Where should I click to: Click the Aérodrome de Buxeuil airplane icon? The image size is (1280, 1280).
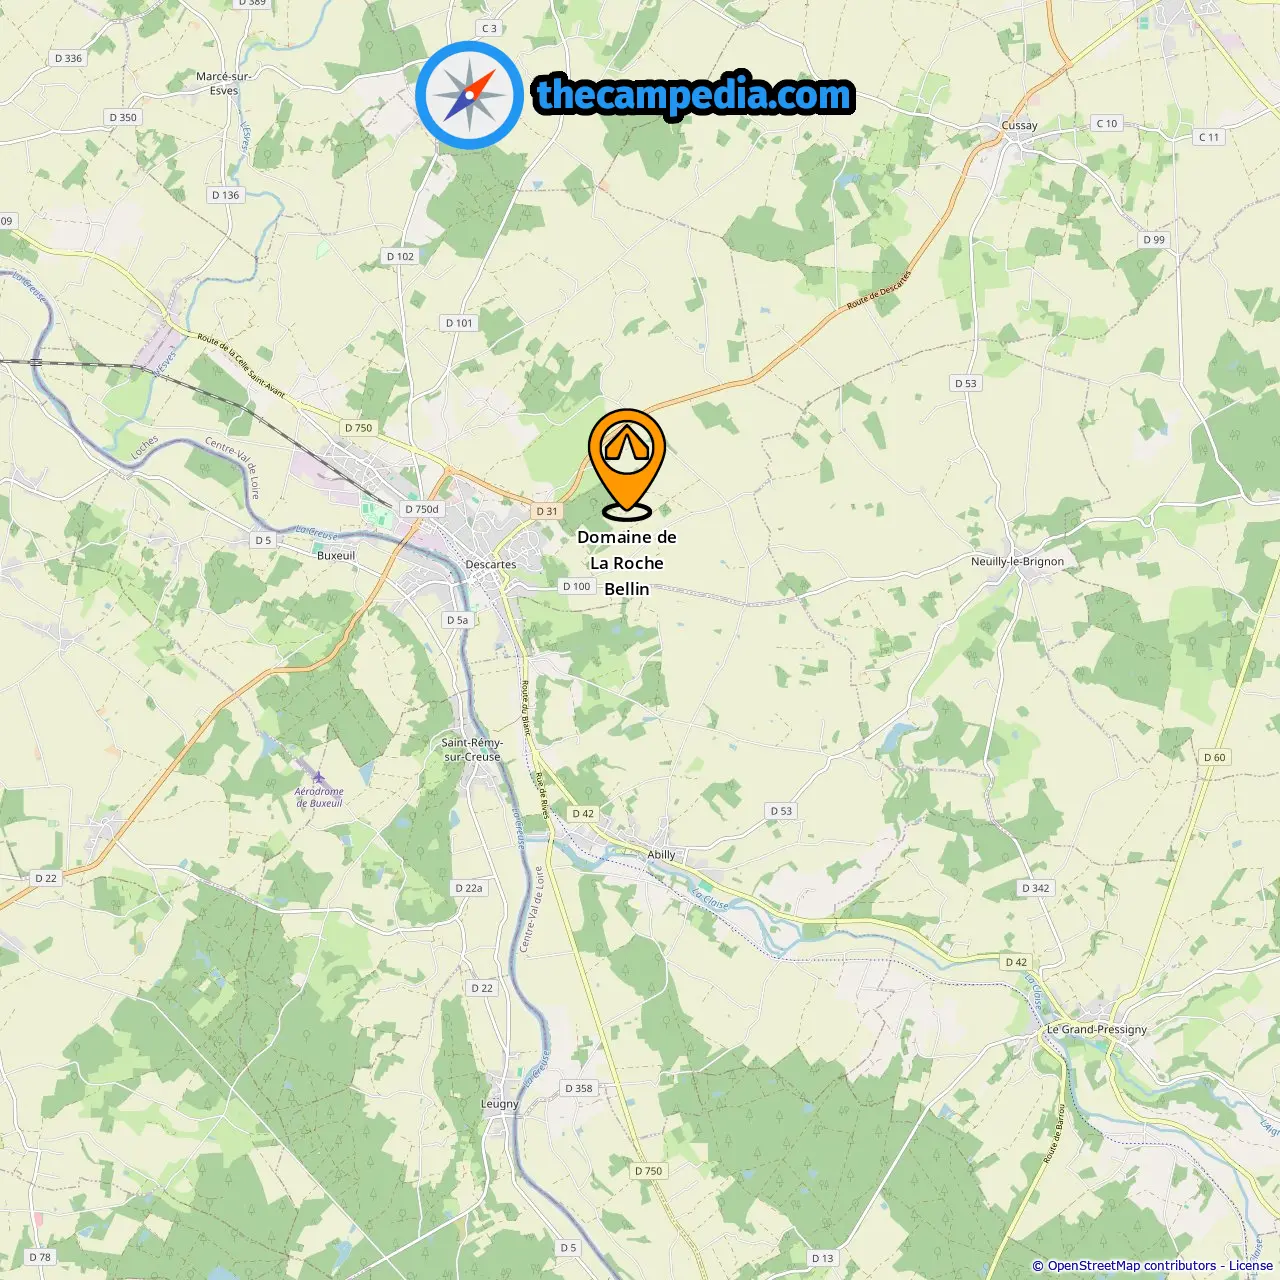318,776
